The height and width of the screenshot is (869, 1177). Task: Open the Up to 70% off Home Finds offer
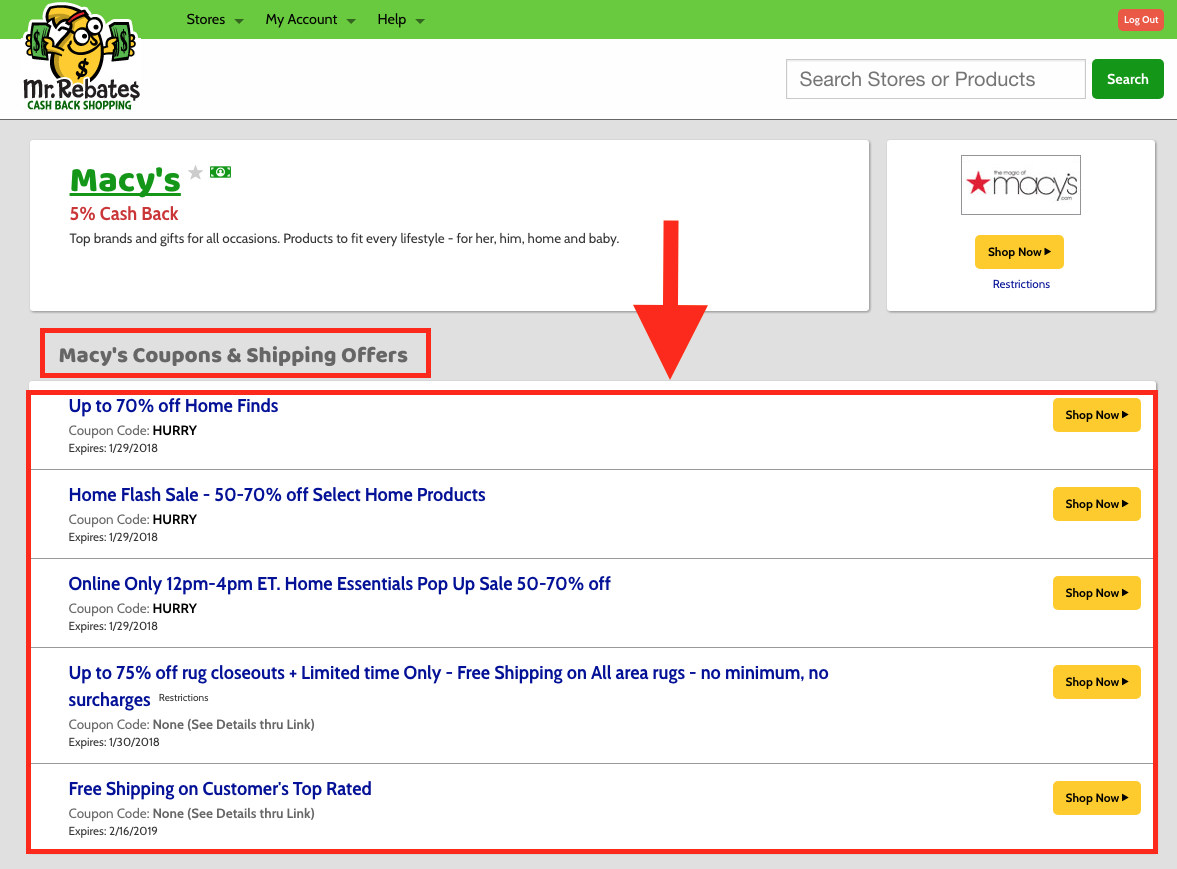[x=173, y=406]
